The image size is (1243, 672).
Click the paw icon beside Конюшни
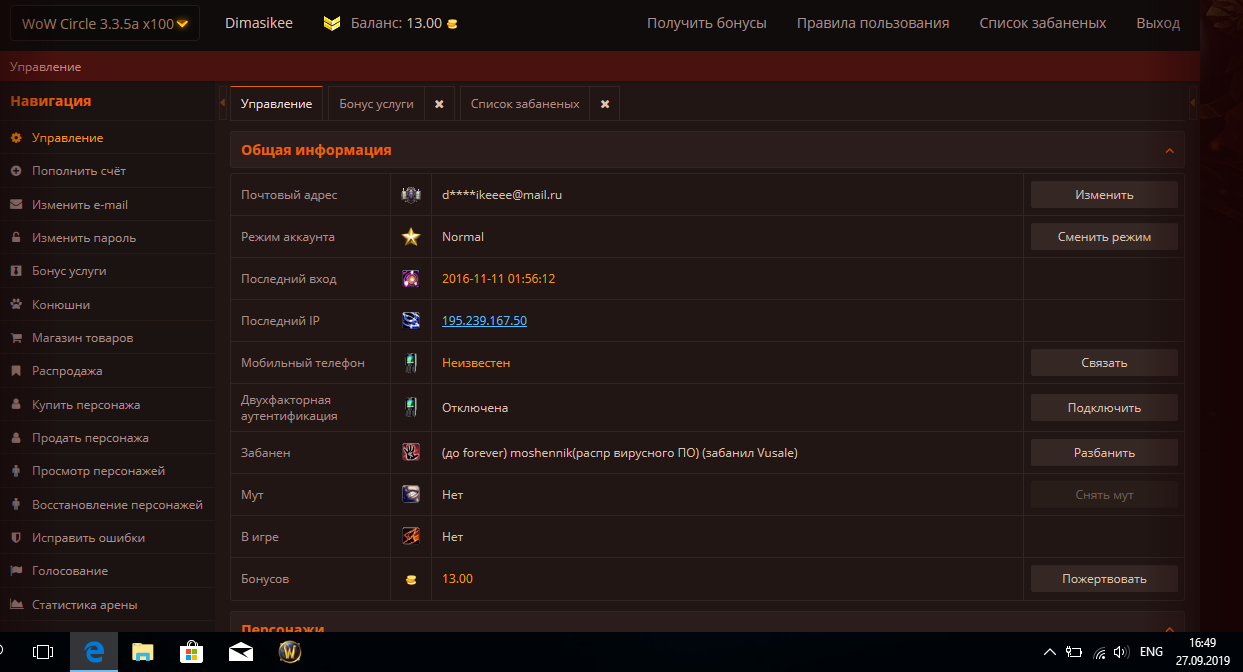click(x=16, y=305)
